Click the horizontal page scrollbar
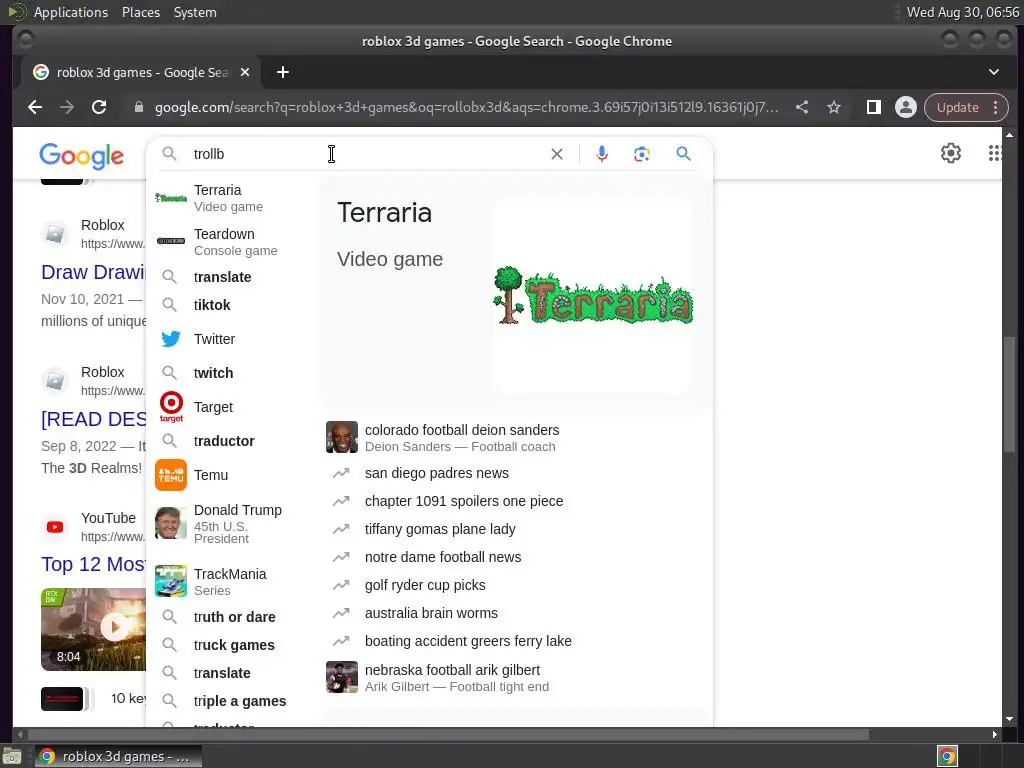 [447, 735]
